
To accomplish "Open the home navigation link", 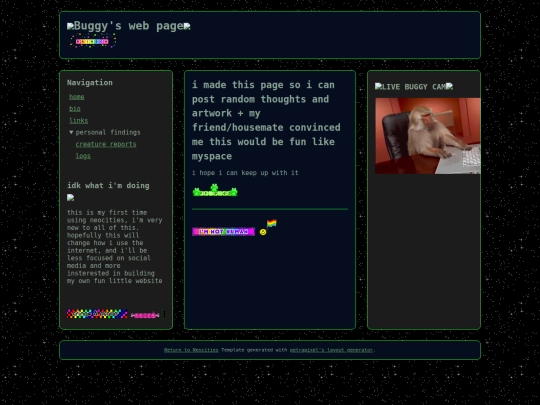I will click(76, 97).
